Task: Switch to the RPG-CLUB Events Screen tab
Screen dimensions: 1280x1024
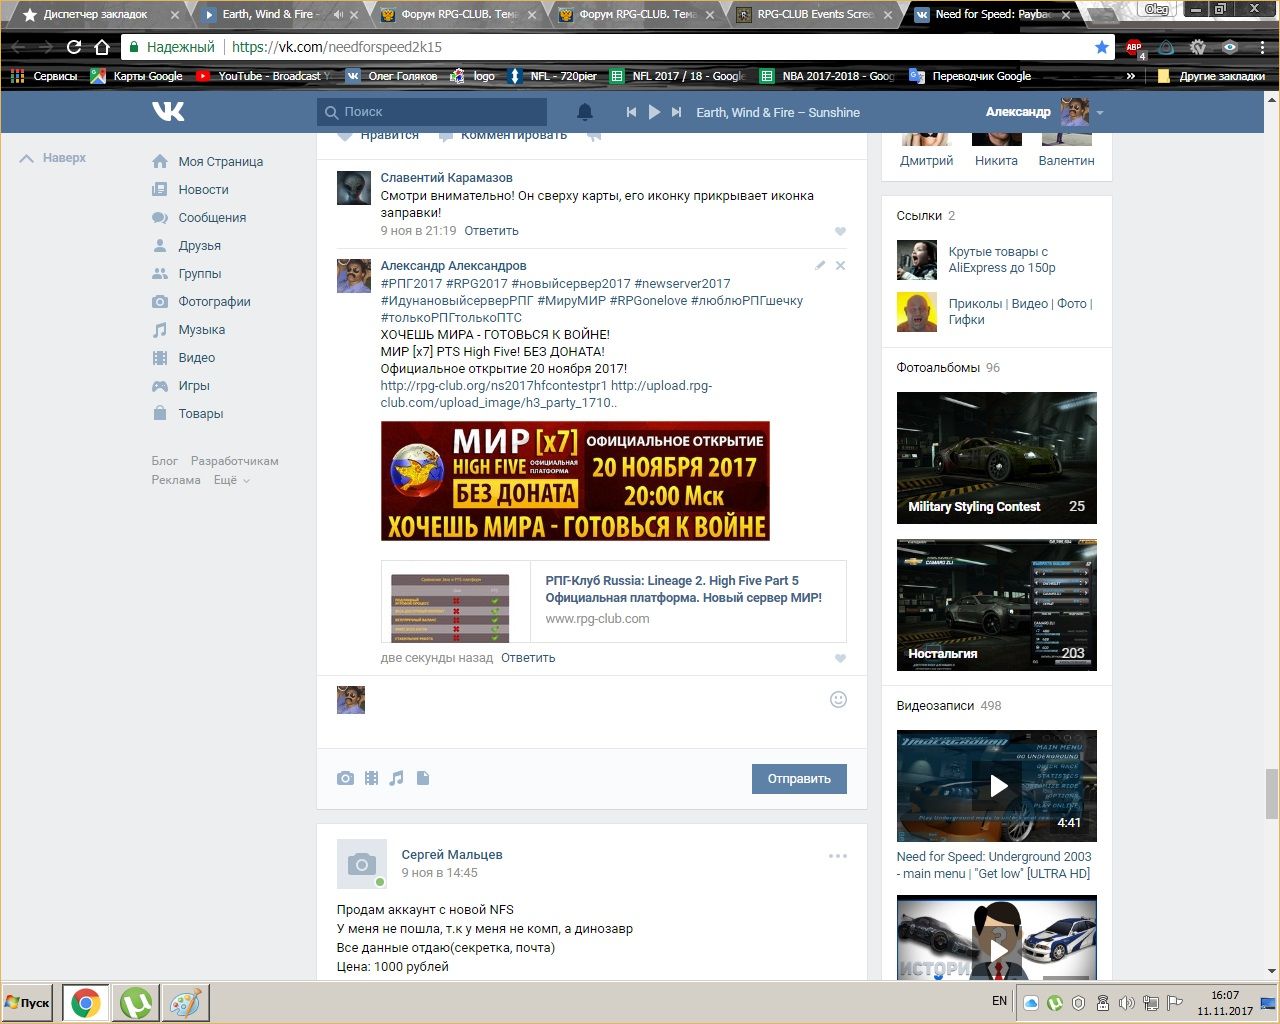Action: pyautogui.click(x=813, y=15)
